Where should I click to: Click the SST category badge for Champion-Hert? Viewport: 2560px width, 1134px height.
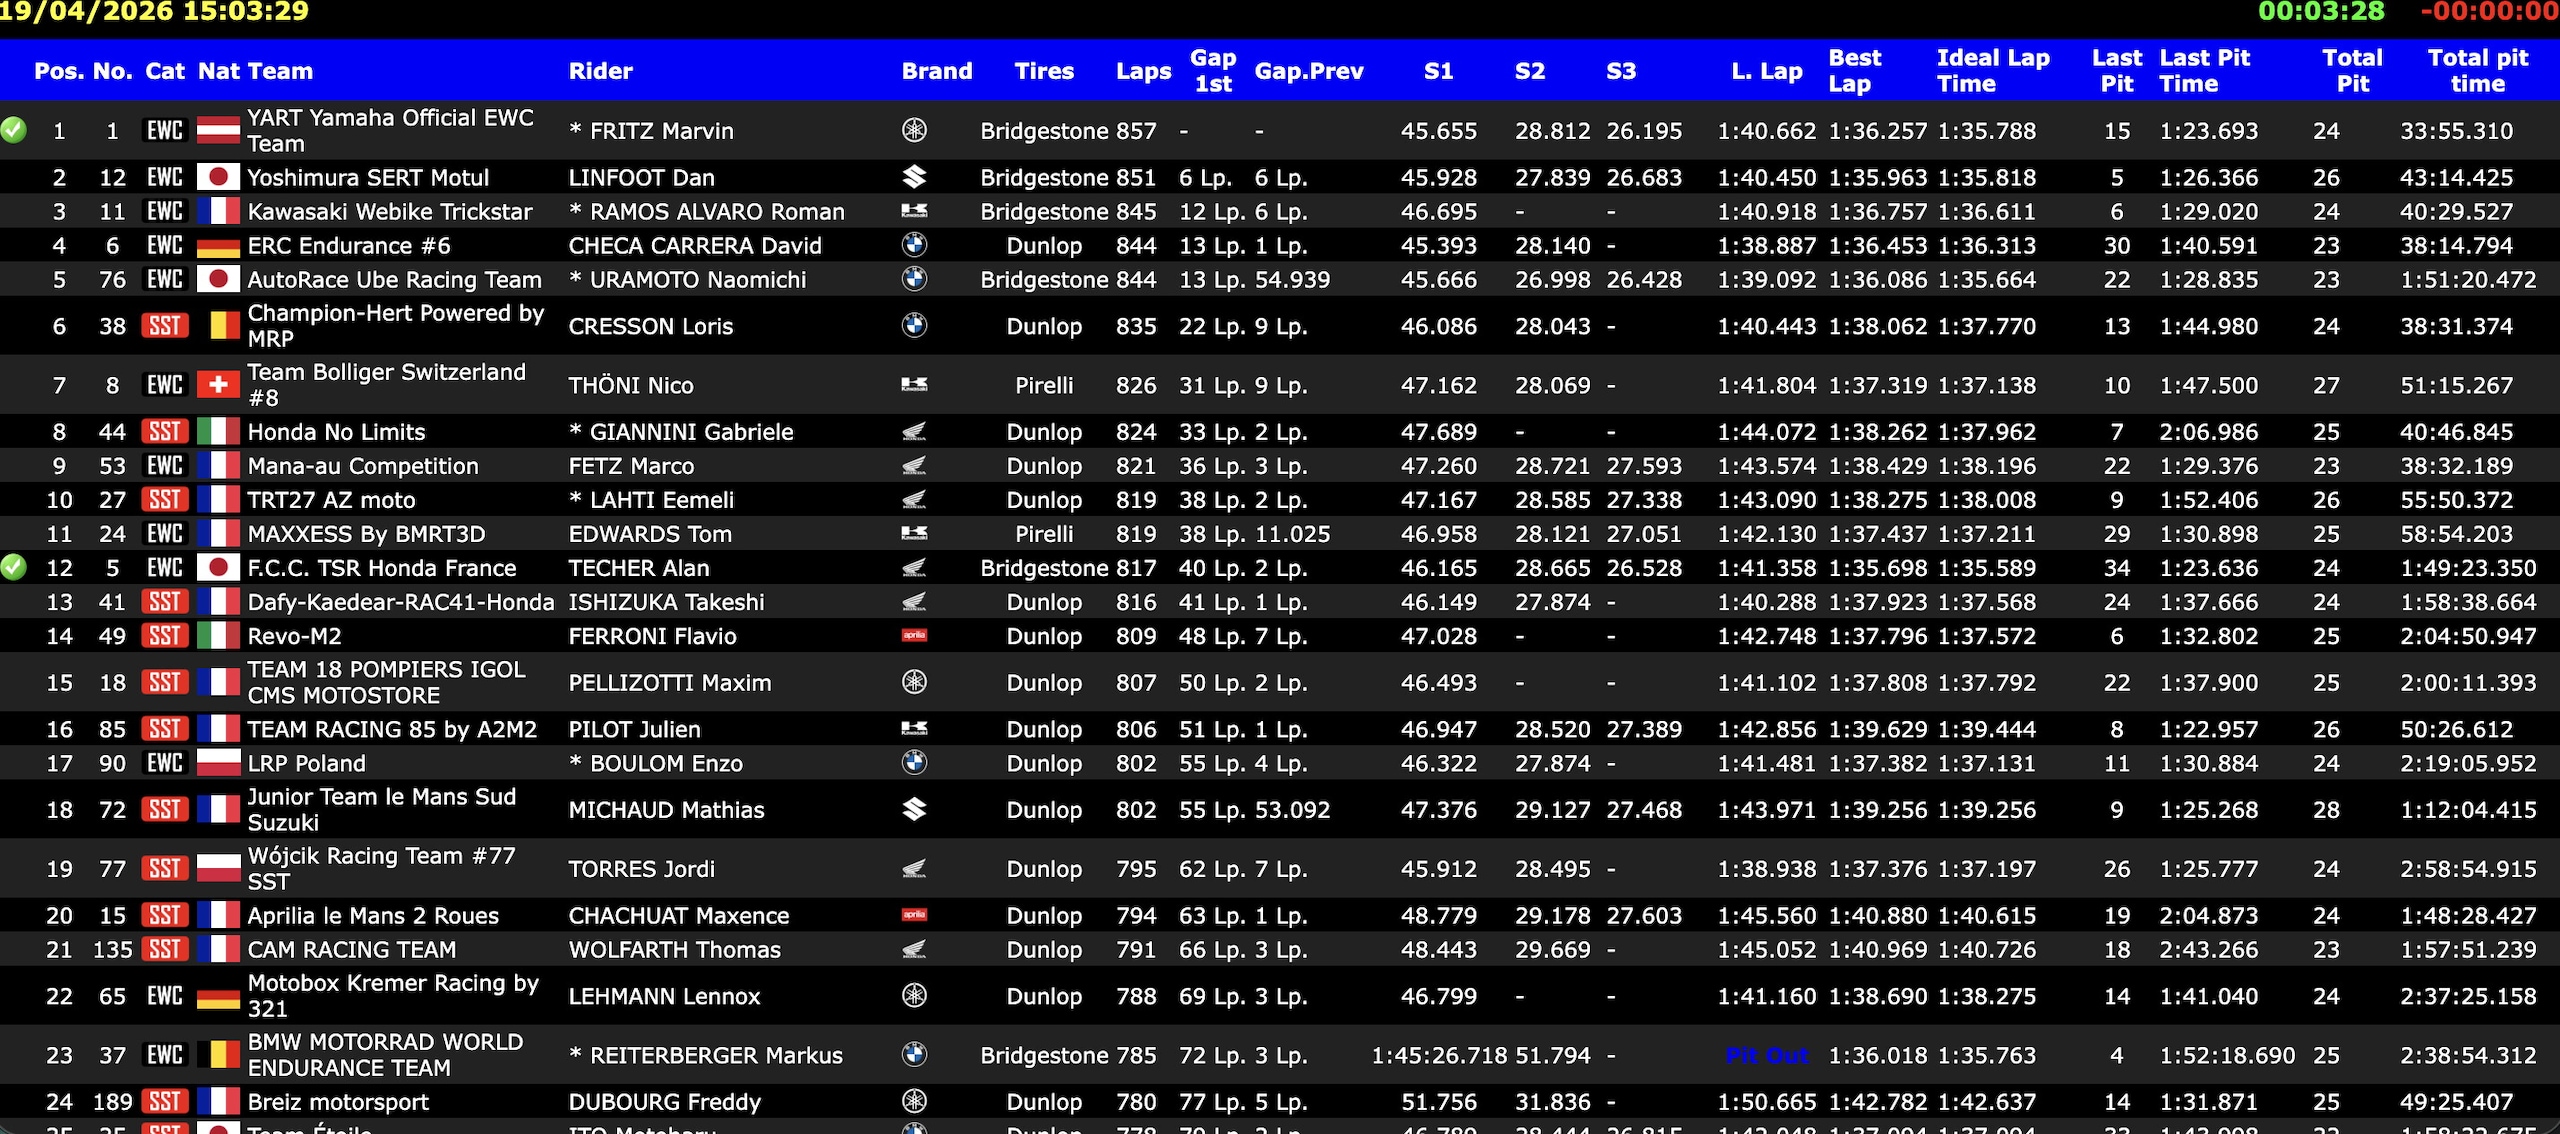[x=165, y=326]
